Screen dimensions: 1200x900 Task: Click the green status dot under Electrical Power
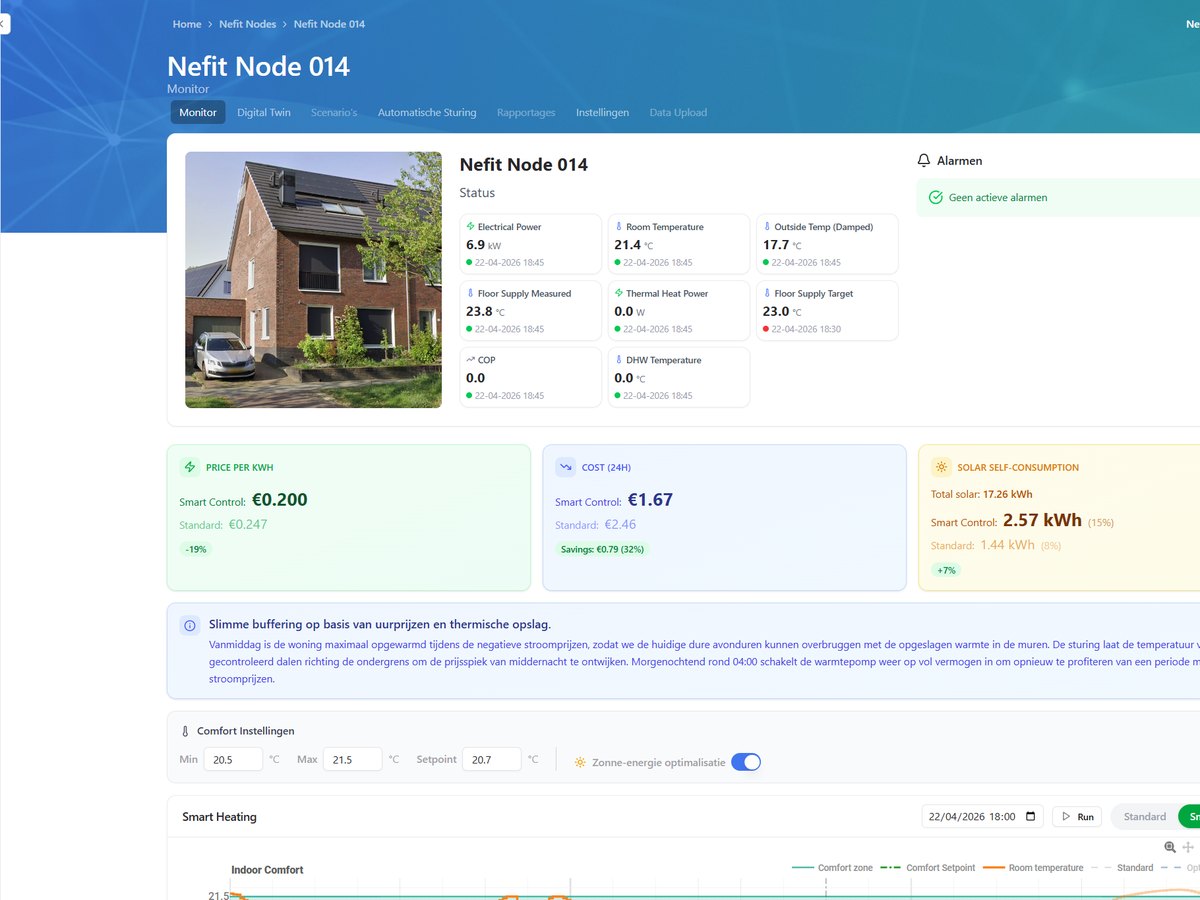click(470, 263)
